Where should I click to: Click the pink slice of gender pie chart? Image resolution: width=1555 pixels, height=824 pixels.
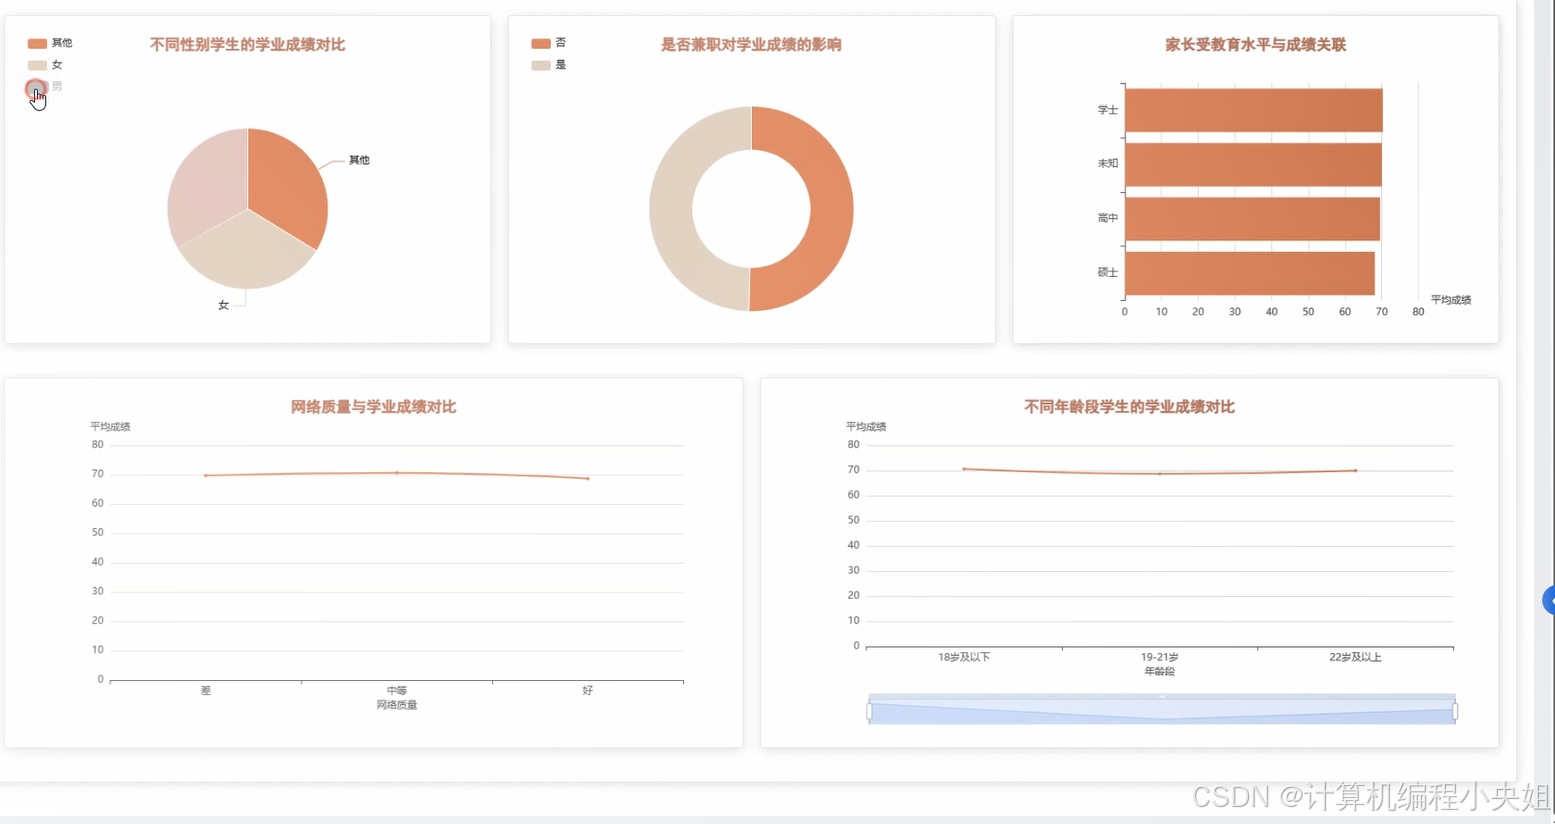(207, 185)
